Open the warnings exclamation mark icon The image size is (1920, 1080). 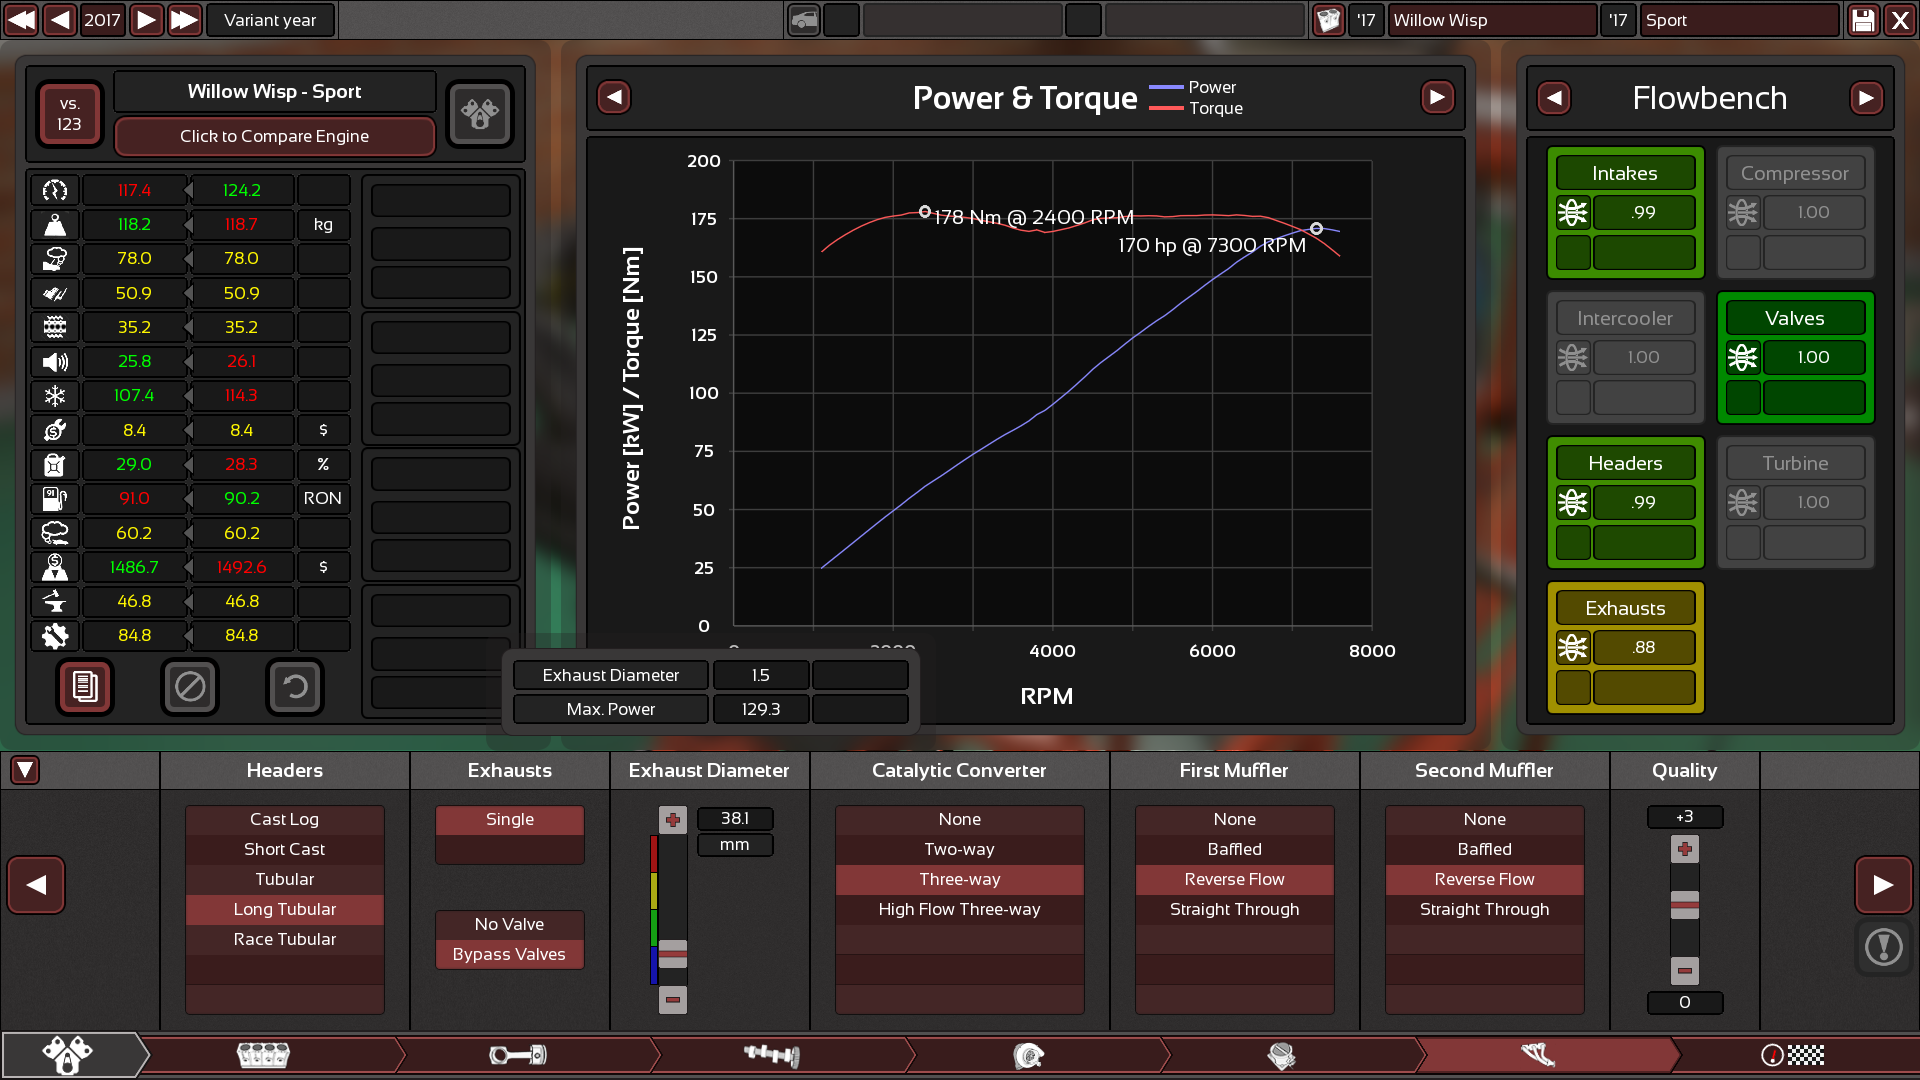(1883, 946)
